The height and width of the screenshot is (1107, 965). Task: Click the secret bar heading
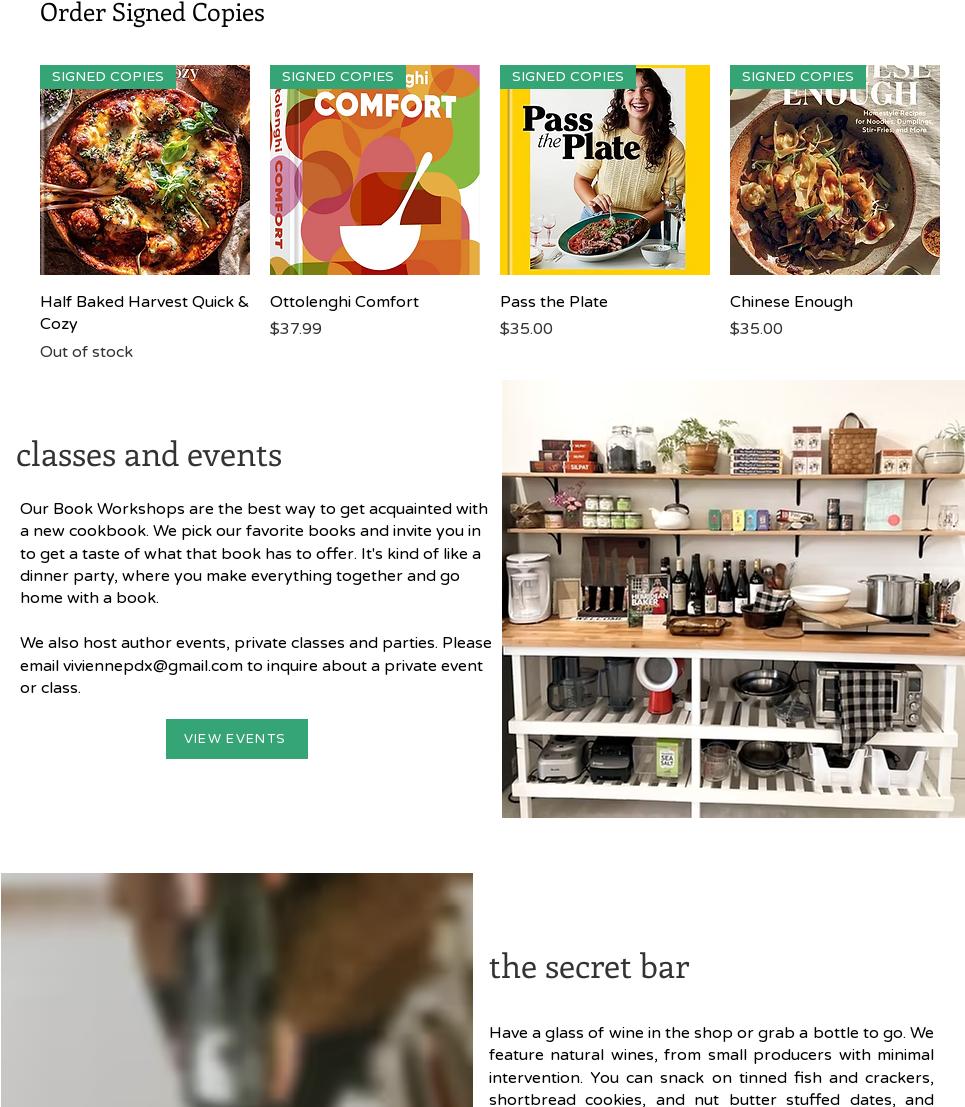589,967
